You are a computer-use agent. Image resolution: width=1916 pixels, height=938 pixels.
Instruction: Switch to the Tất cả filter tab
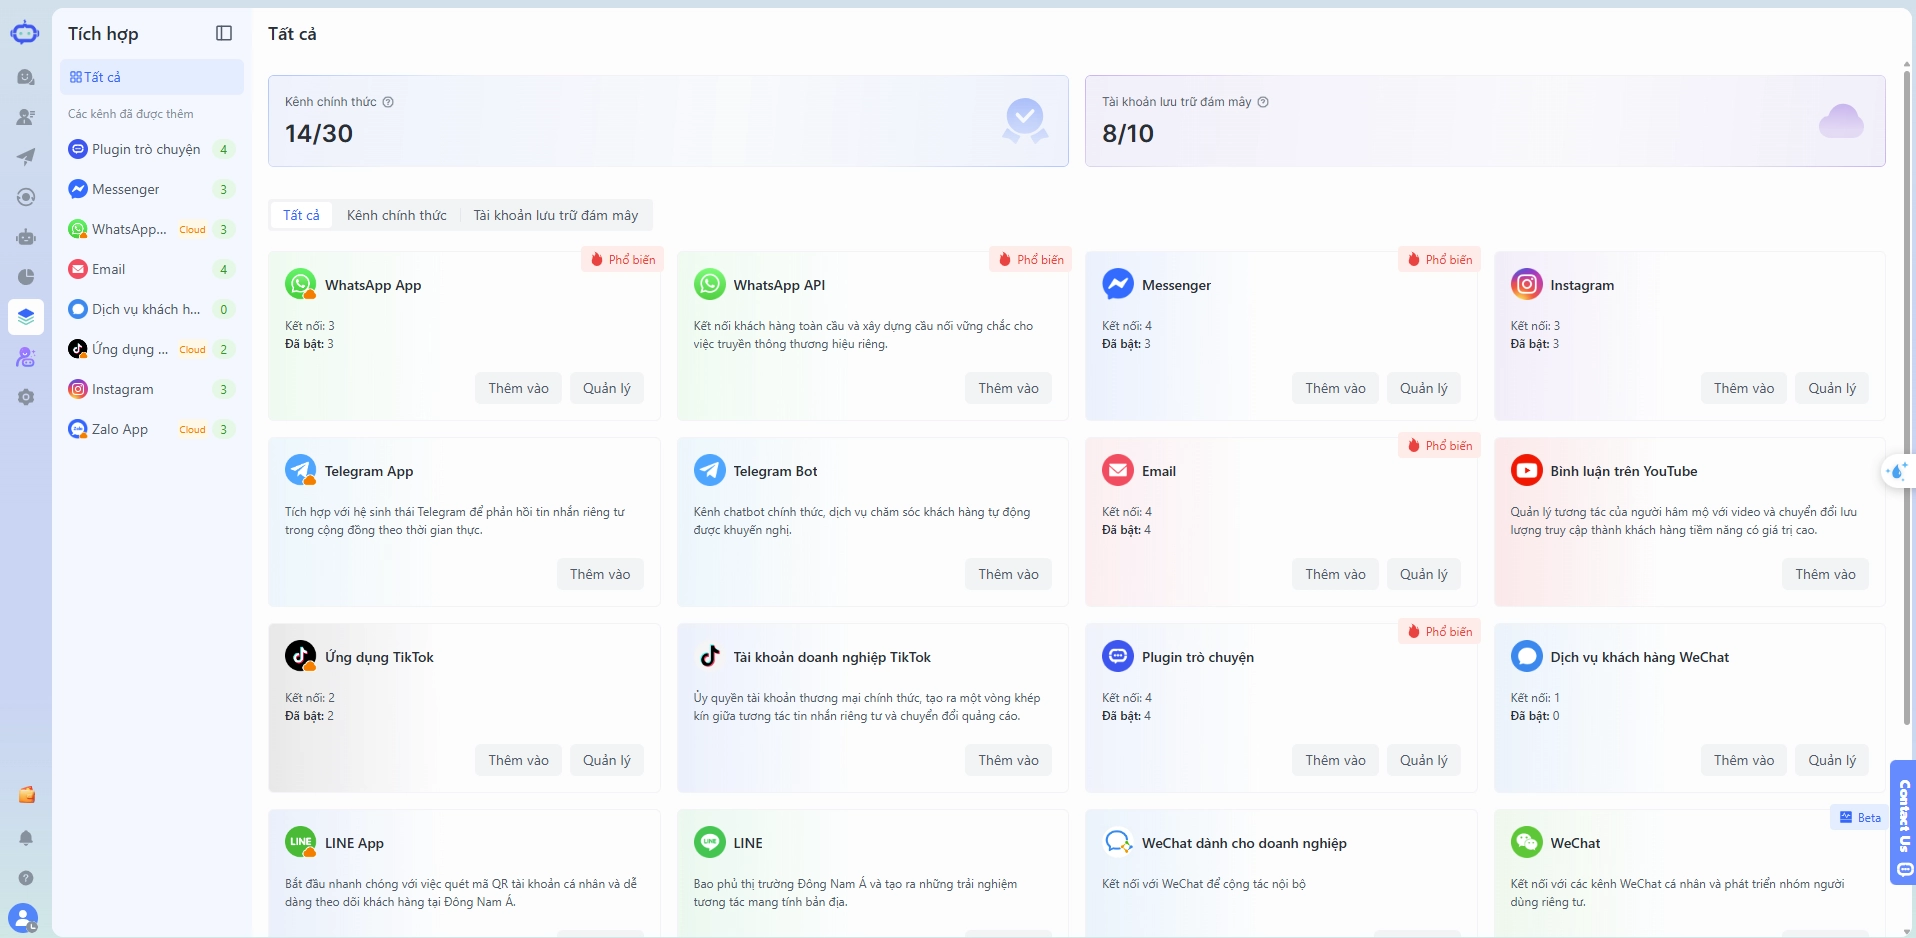[x=301, y=215]
